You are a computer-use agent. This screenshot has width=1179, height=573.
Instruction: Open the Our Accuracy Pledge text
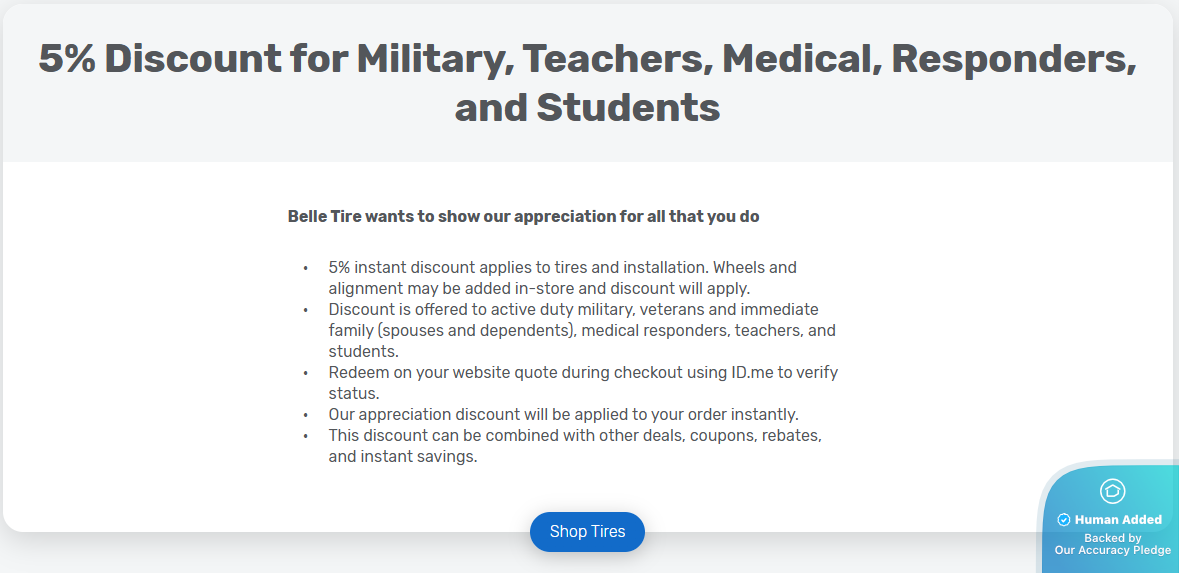pyautogui.click(x=1112, y=550)
